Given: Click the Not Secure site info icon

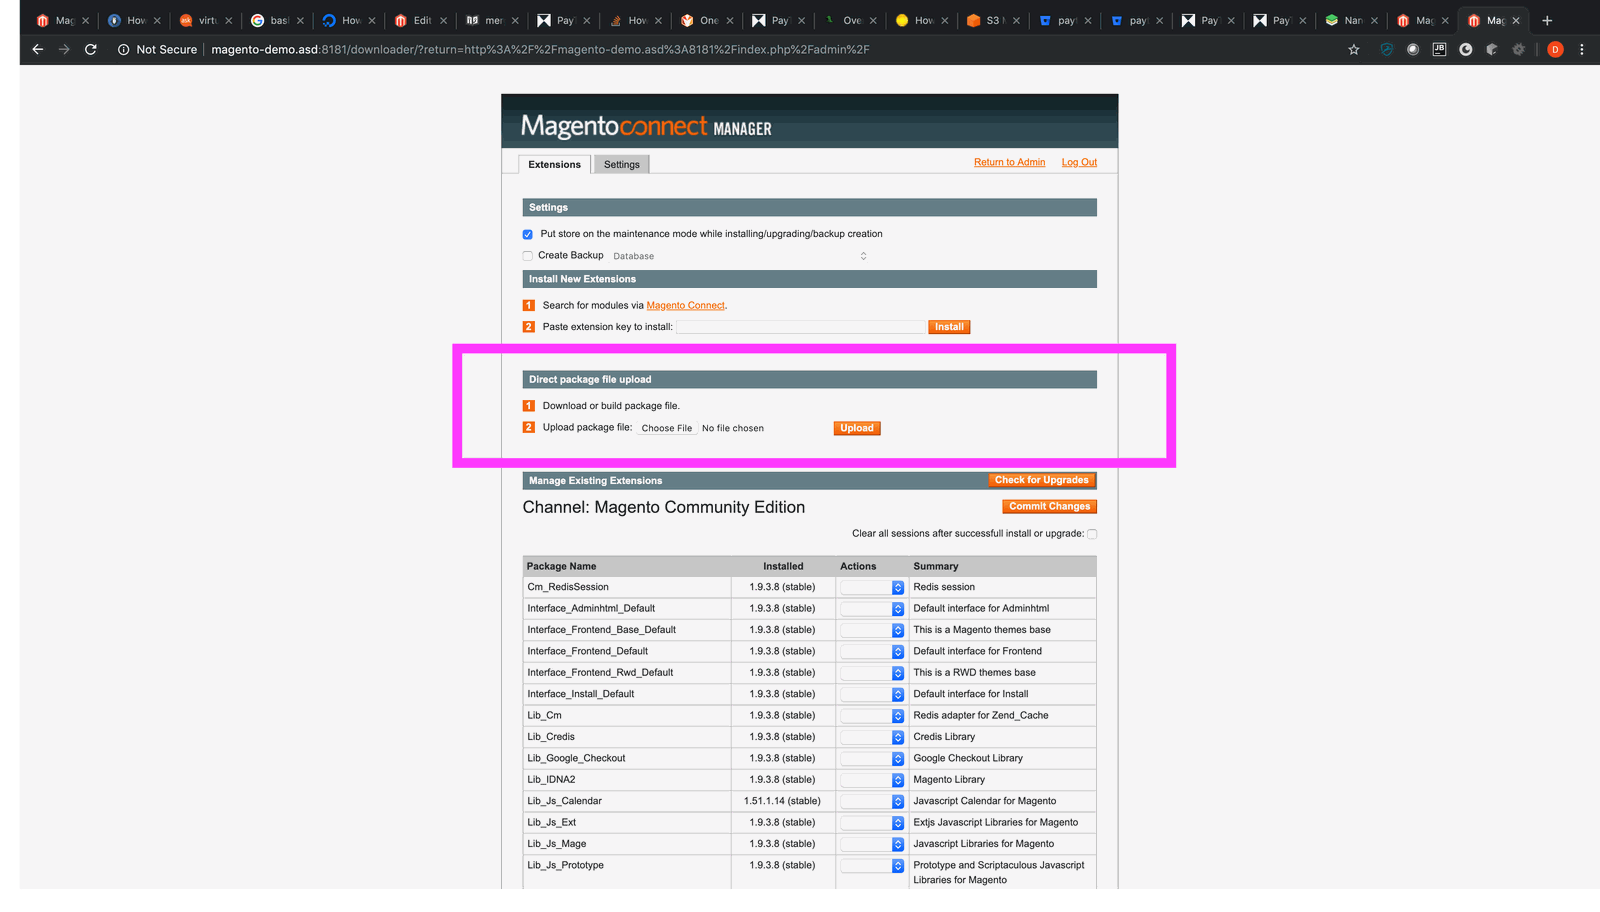Looking at the screenshot, I should [123, 49].
